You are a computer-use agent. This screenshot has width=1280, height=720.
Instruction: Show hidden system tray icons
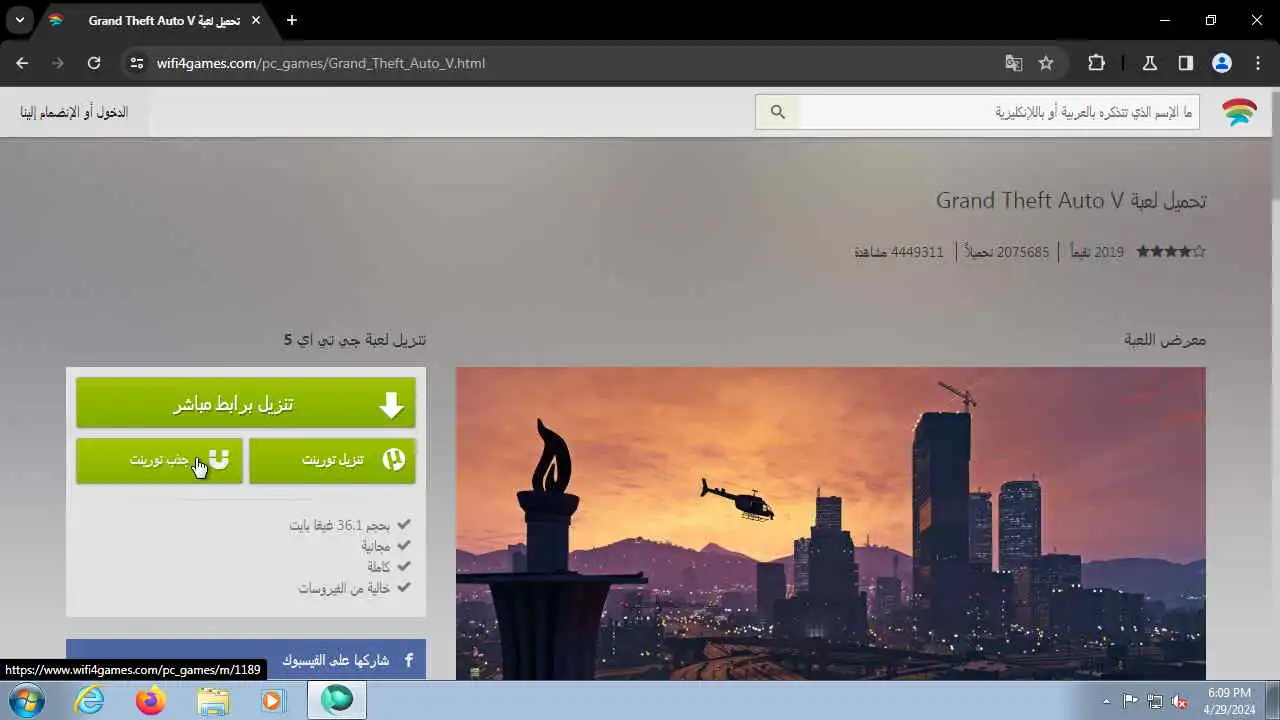tap(1106, 701)
